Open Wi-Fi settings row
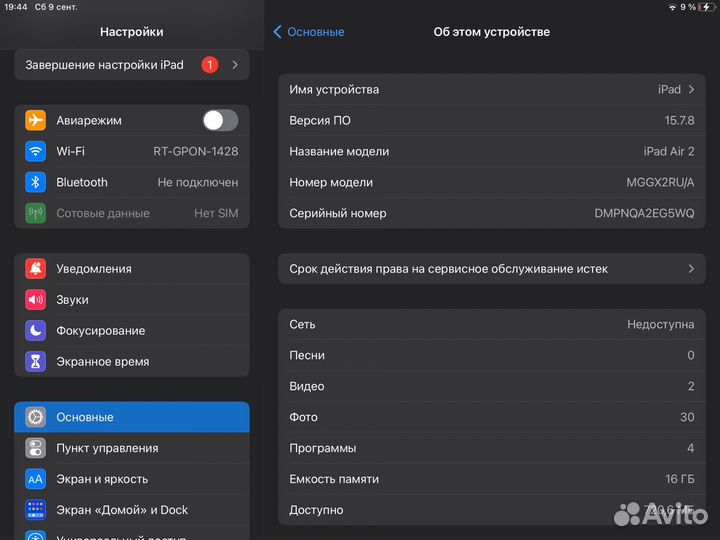Image resolution: width=720 pixels, height=540 pixels. tap(132, 151)
